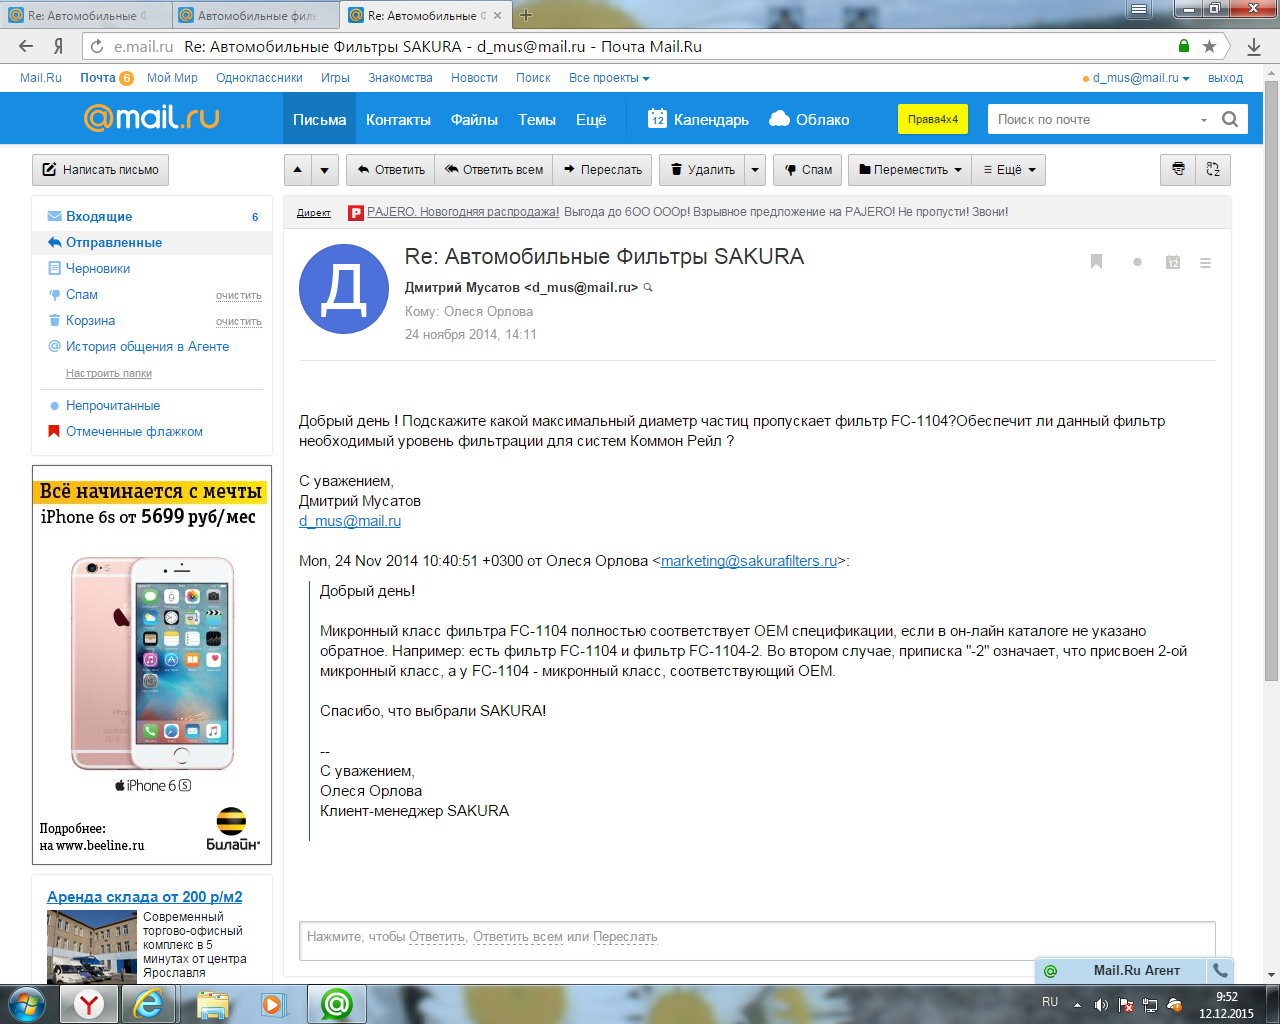This screenshot has height=1024, width=1280.
Task: Open the Переместить dropdown
Action: click(x=910, y=170)
